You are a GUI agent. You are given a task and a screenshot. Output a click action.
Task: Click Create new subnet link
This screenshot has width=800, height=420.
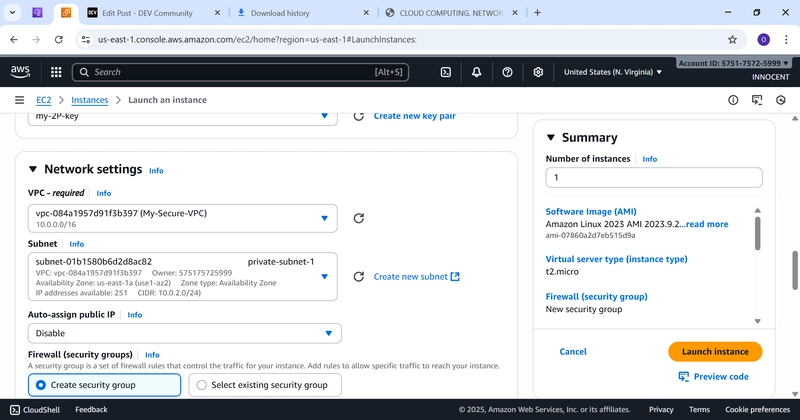click(x=416, y=277)
